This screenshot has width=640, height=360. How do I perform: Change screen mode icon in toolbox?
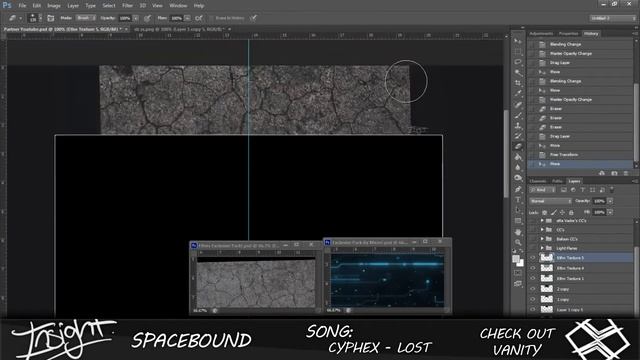518,283
